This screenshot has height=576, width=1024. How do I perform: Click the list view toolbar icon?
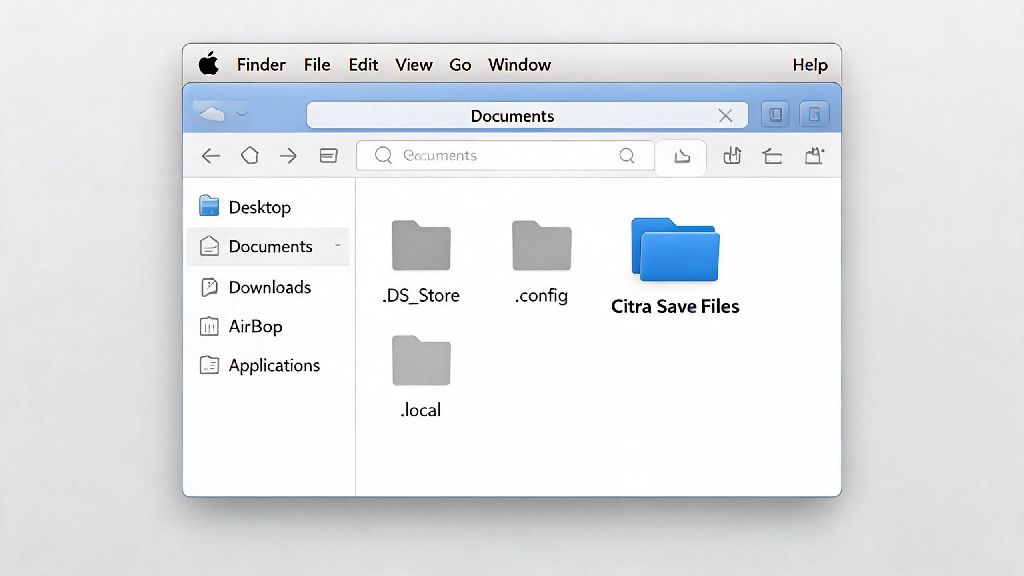(328, 155)
